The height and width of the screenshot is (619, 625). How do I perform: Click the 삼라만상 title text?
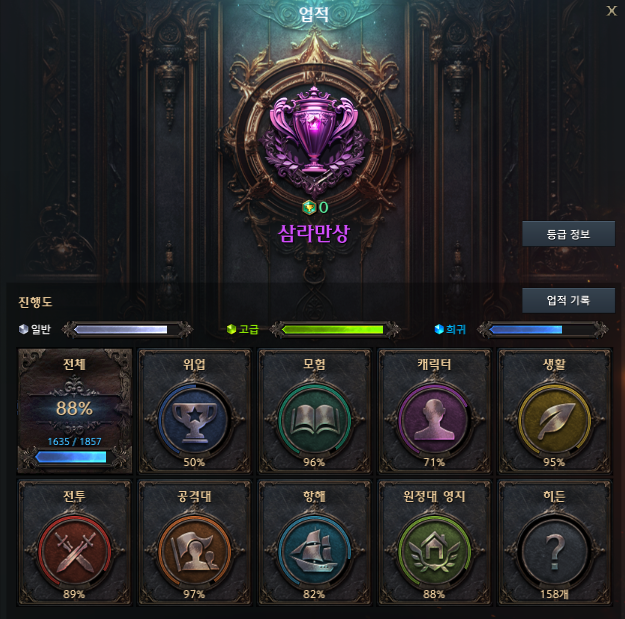click(x=314, y=233)
